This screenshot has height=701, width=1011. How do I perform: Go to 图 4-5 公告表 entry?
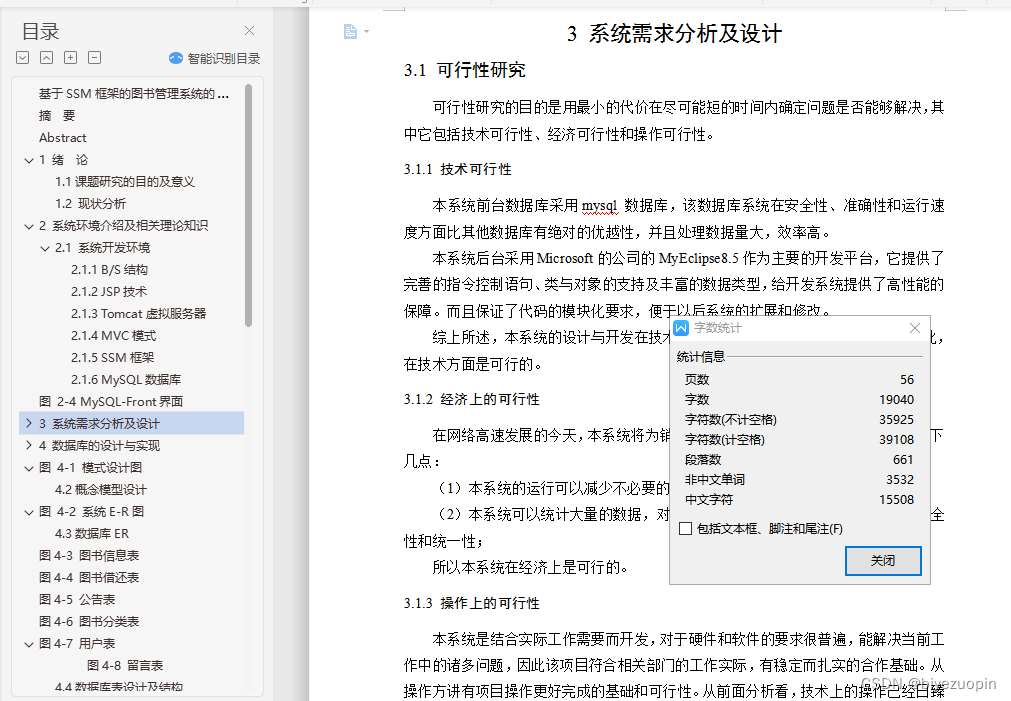(x=77, y=599)
